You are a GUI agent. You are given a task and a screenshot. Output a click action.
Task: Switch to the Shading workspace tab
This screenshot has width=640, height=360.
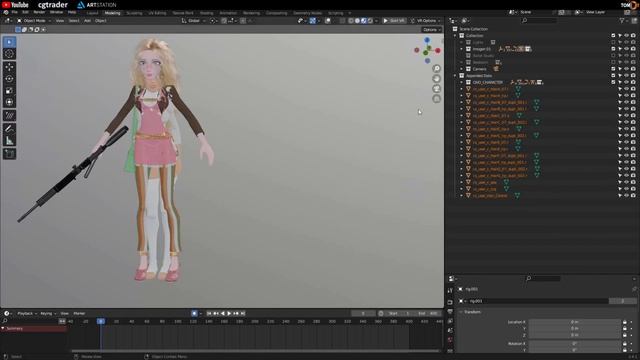click(207, 13)
